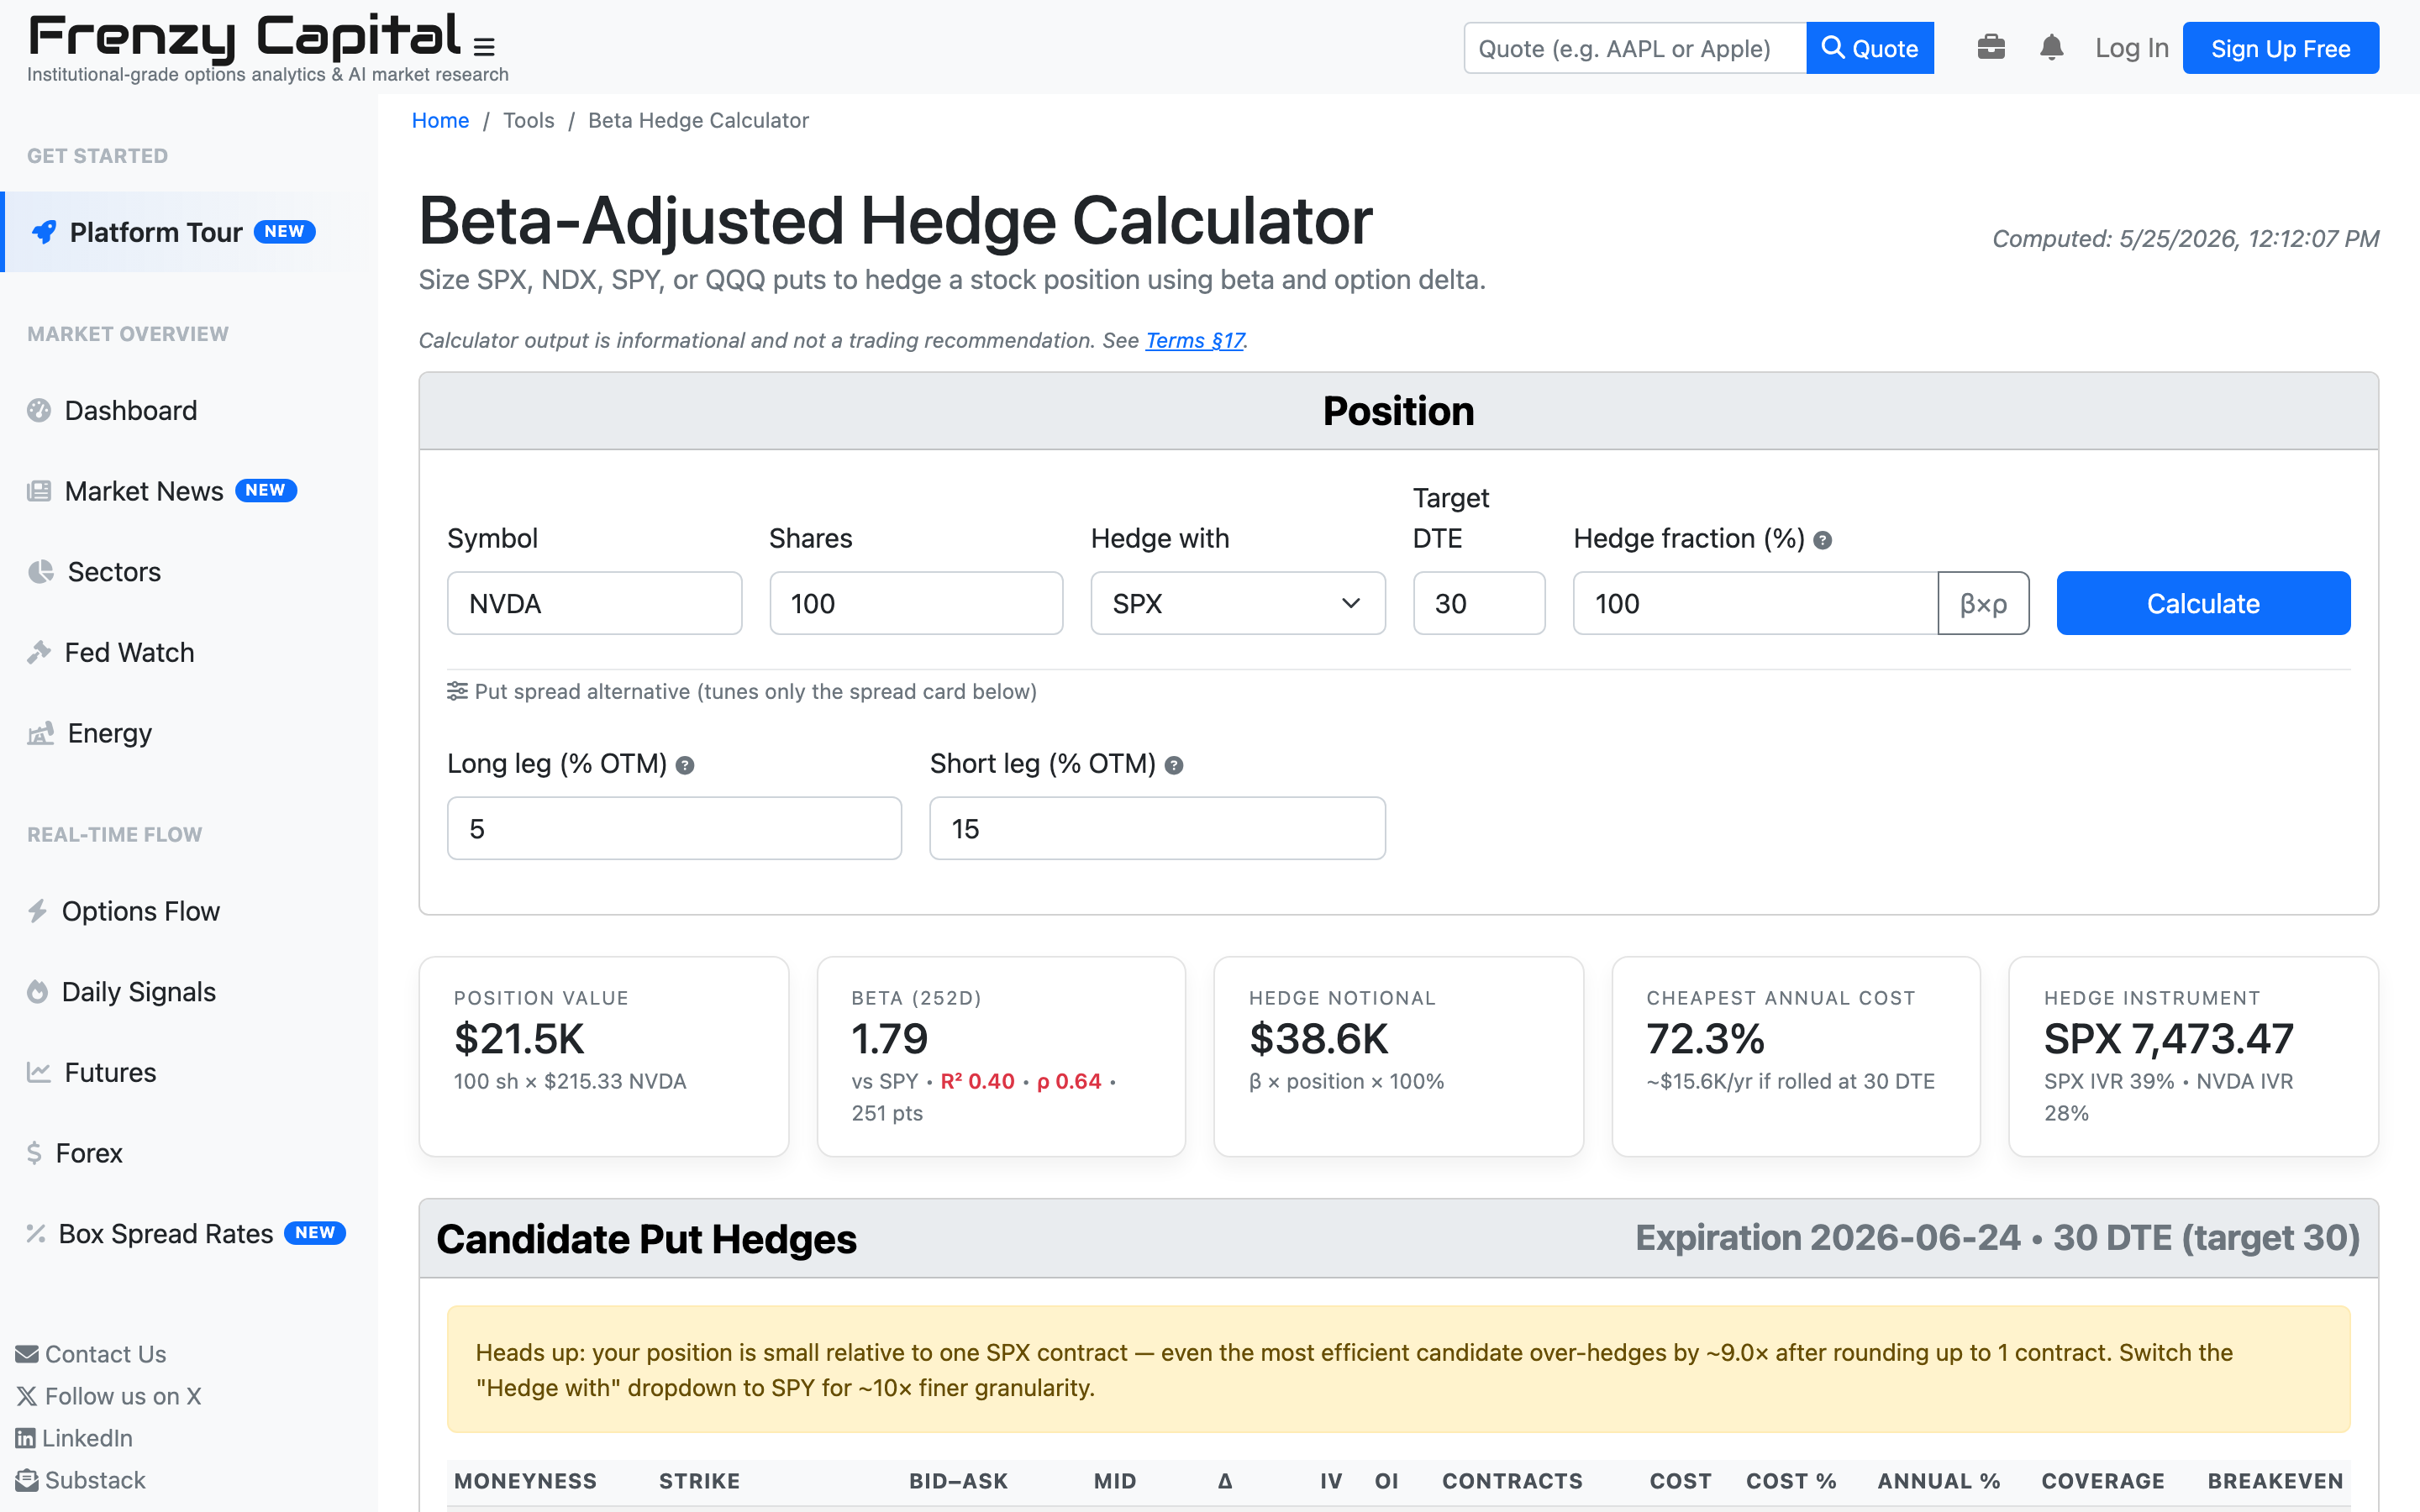Viewport: 2420px width, 1512px height.
Task: Focus the Symbol input field with NVDA
Action: point(594,603)
